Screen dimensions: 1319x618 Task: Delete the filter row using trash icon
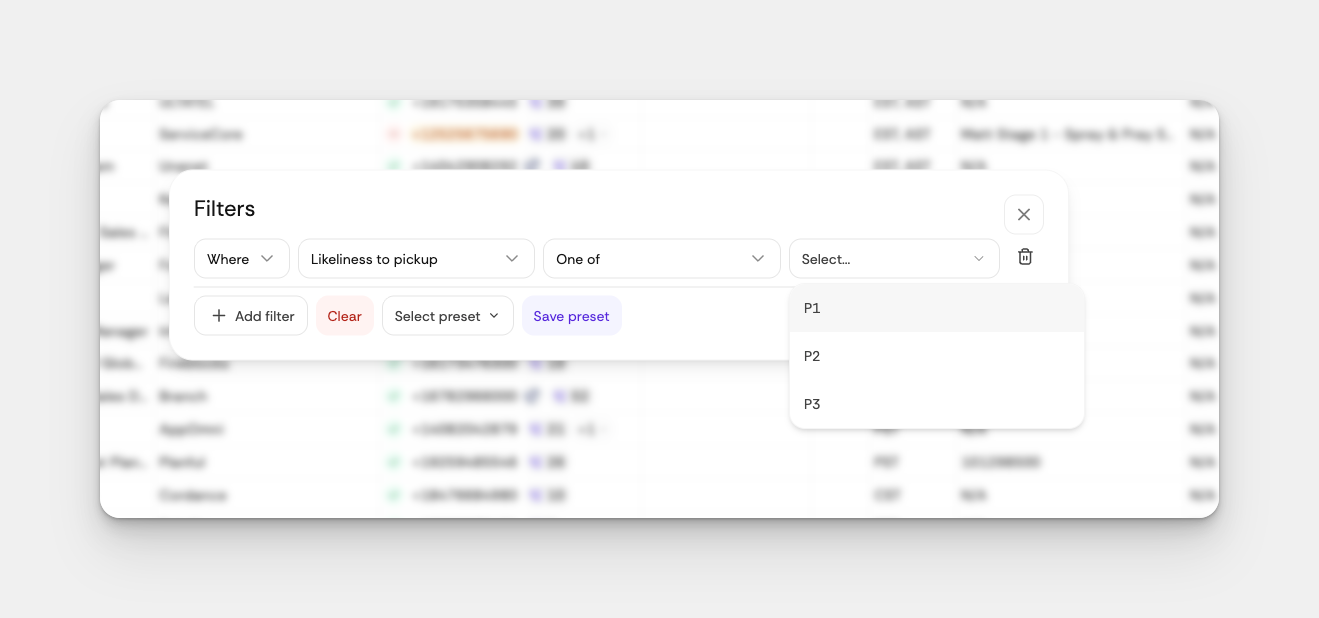1025,257
